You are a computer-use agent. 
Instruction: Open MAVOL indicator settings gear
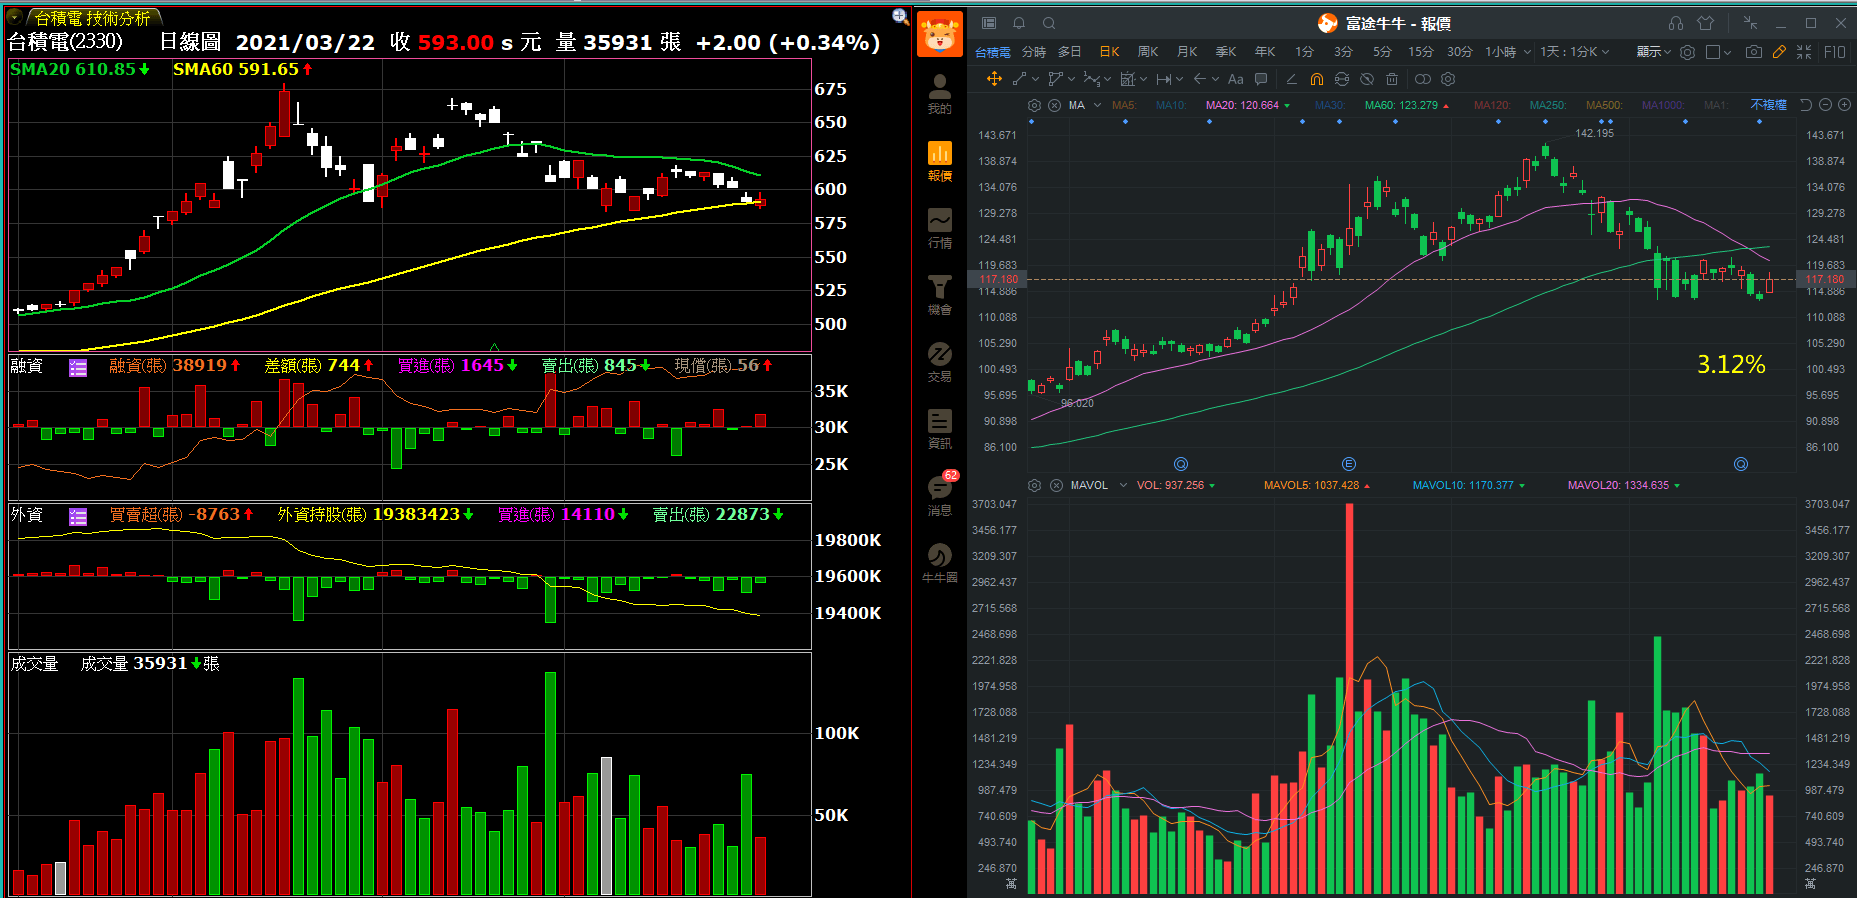(1035, 485)
